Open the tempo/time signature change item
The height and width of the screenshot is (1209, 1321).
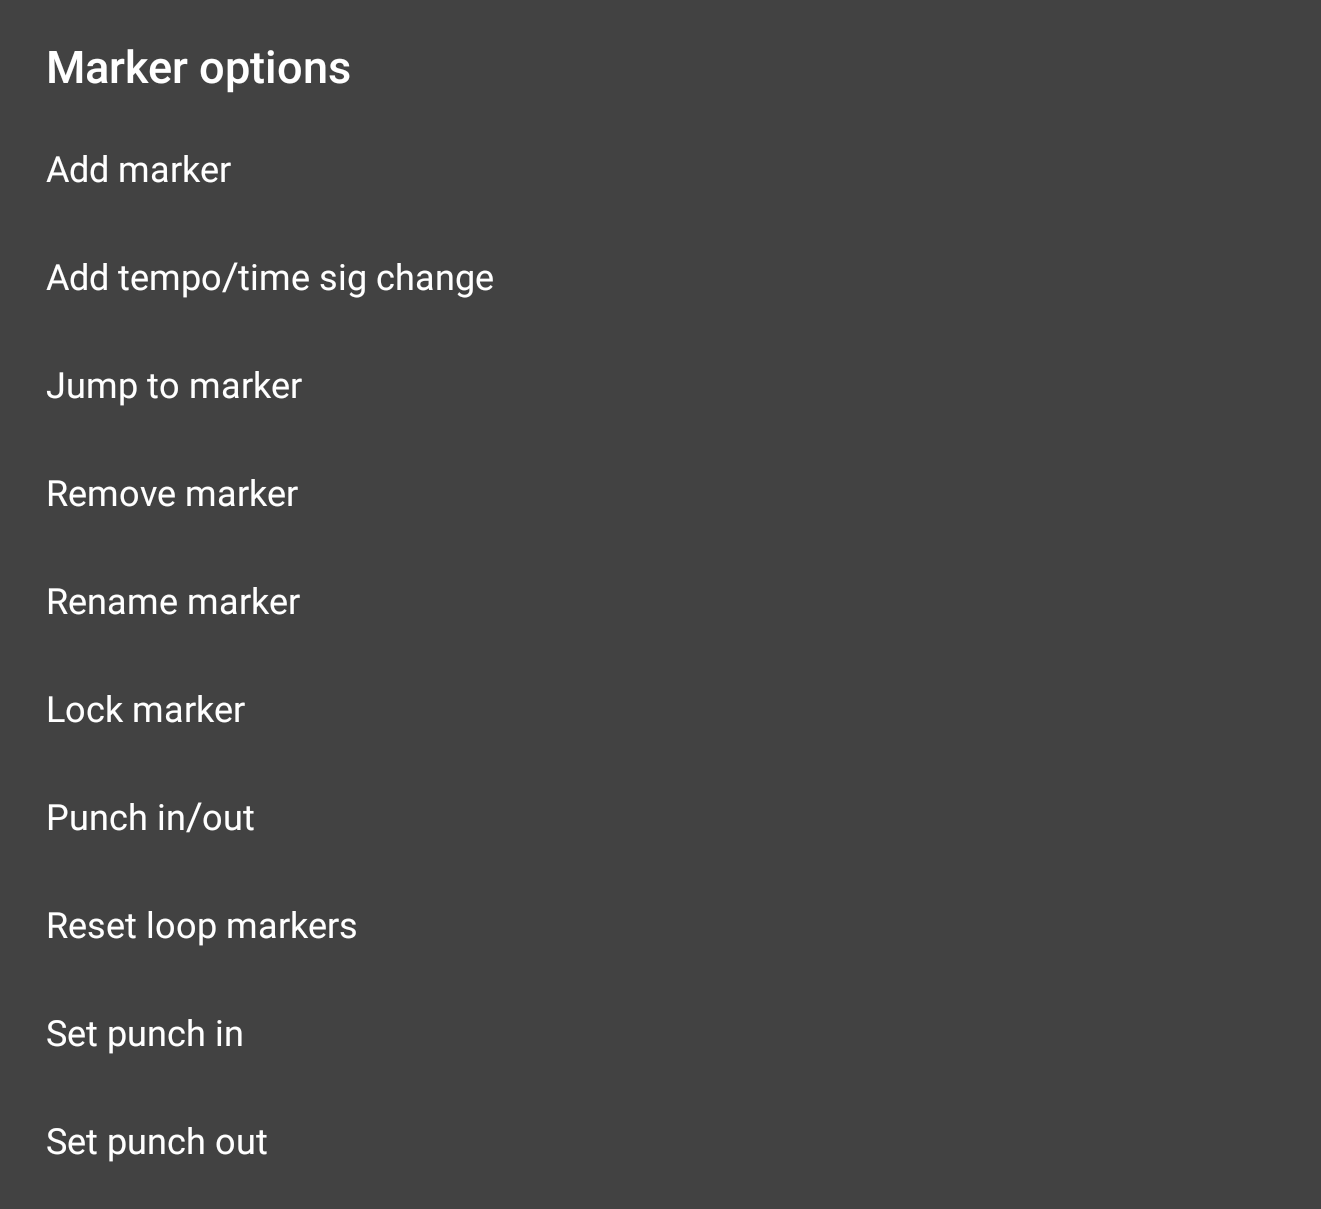270,278
